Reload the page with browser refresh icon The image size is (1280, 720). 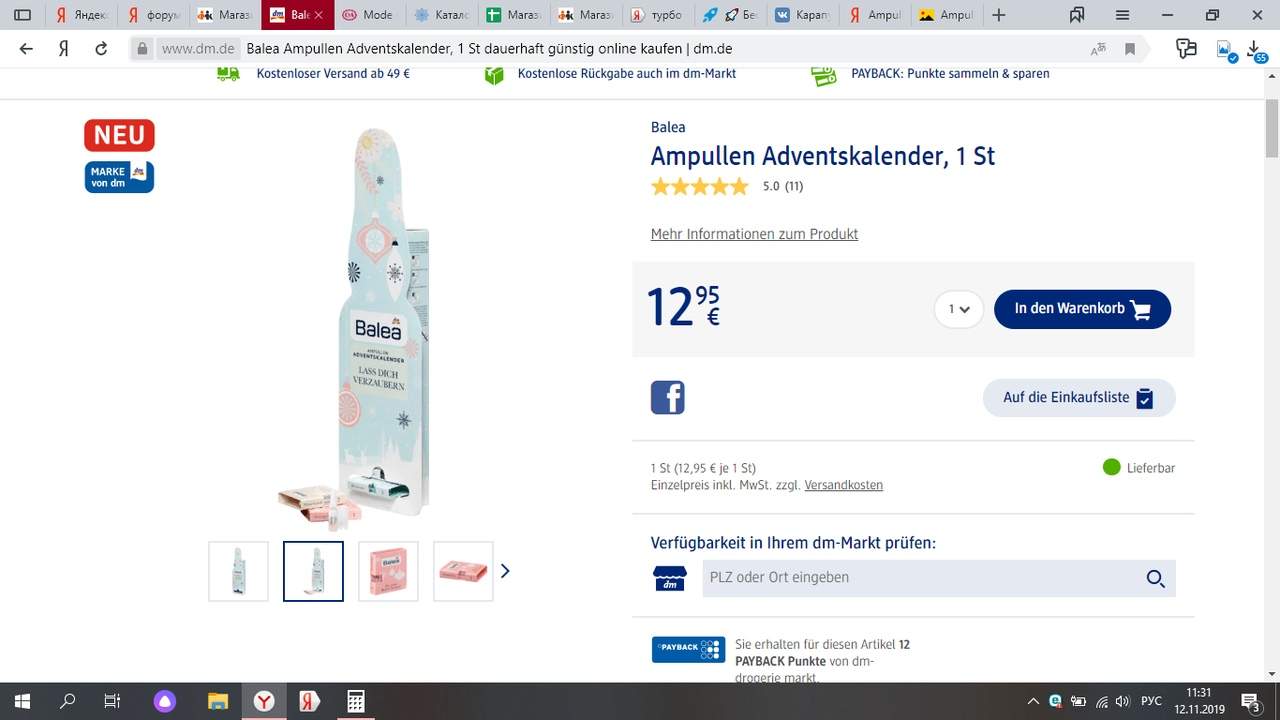100,49
